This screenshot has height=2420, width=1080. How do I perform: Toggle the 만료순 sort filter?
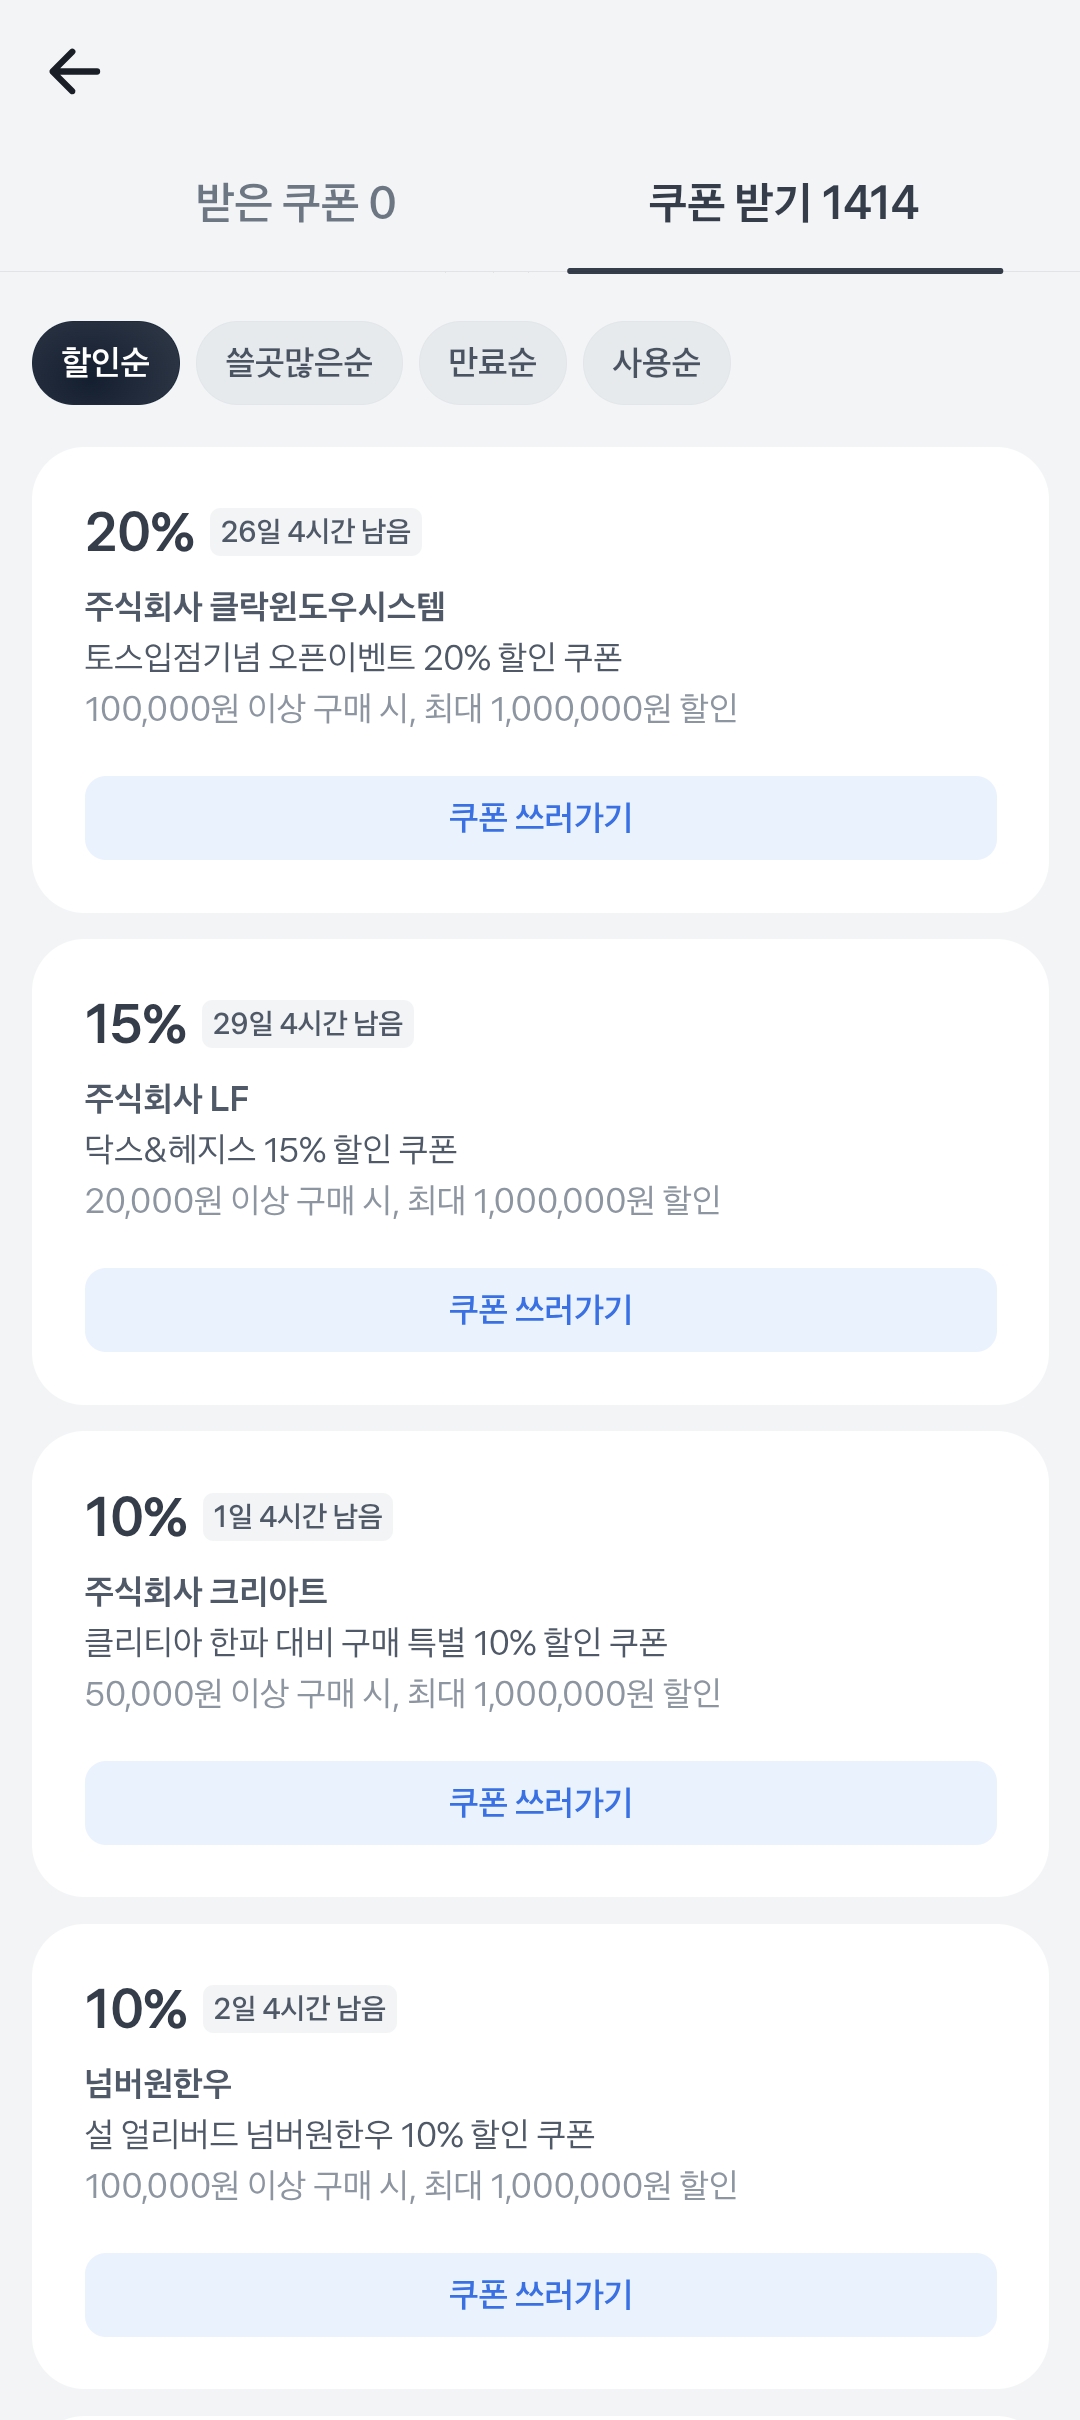point(492,362)
